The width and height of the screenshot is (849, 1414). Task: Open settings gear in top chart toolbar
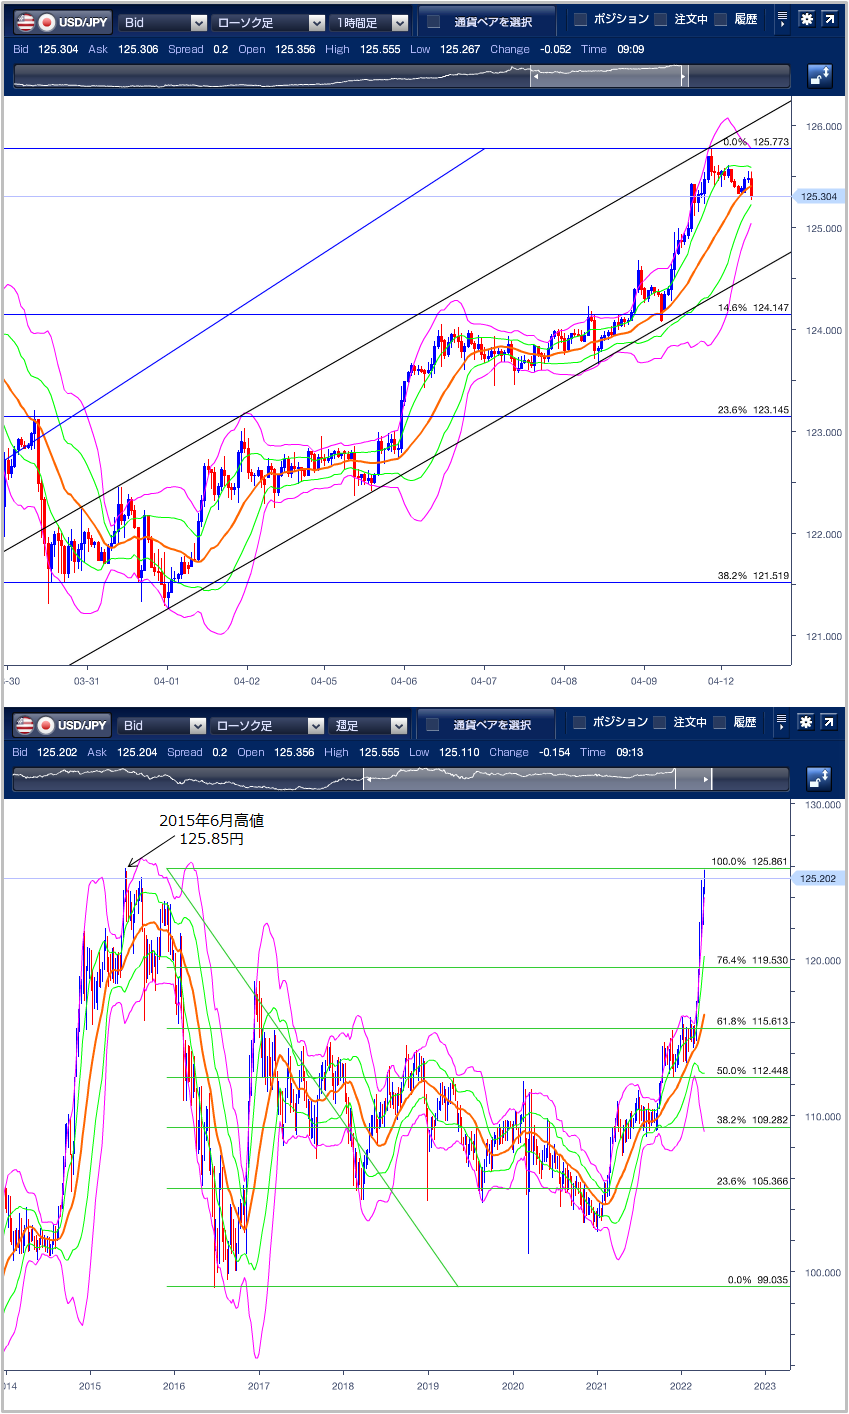tap(806, 20)
